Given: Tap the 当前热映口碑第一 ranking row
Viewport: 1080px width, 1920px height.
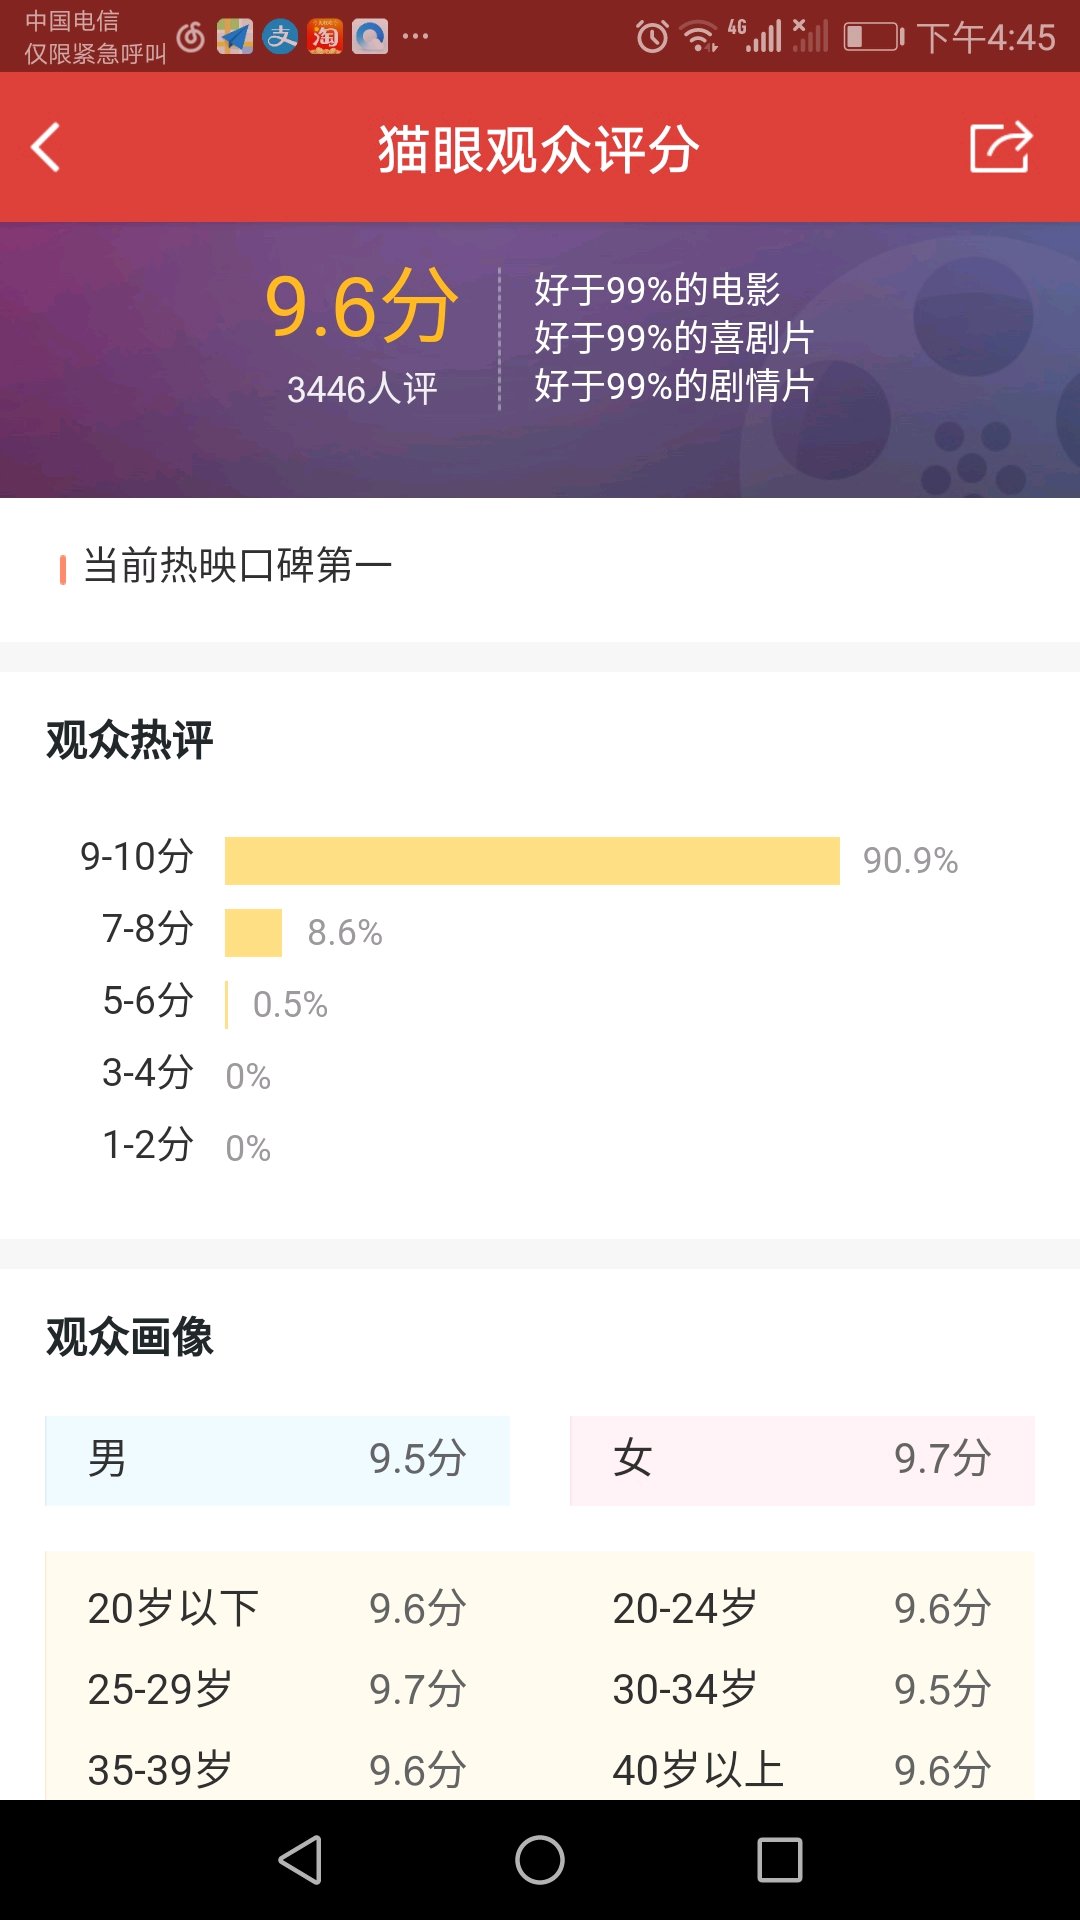Looking at the screenshot, I should [x=237, y=567].
